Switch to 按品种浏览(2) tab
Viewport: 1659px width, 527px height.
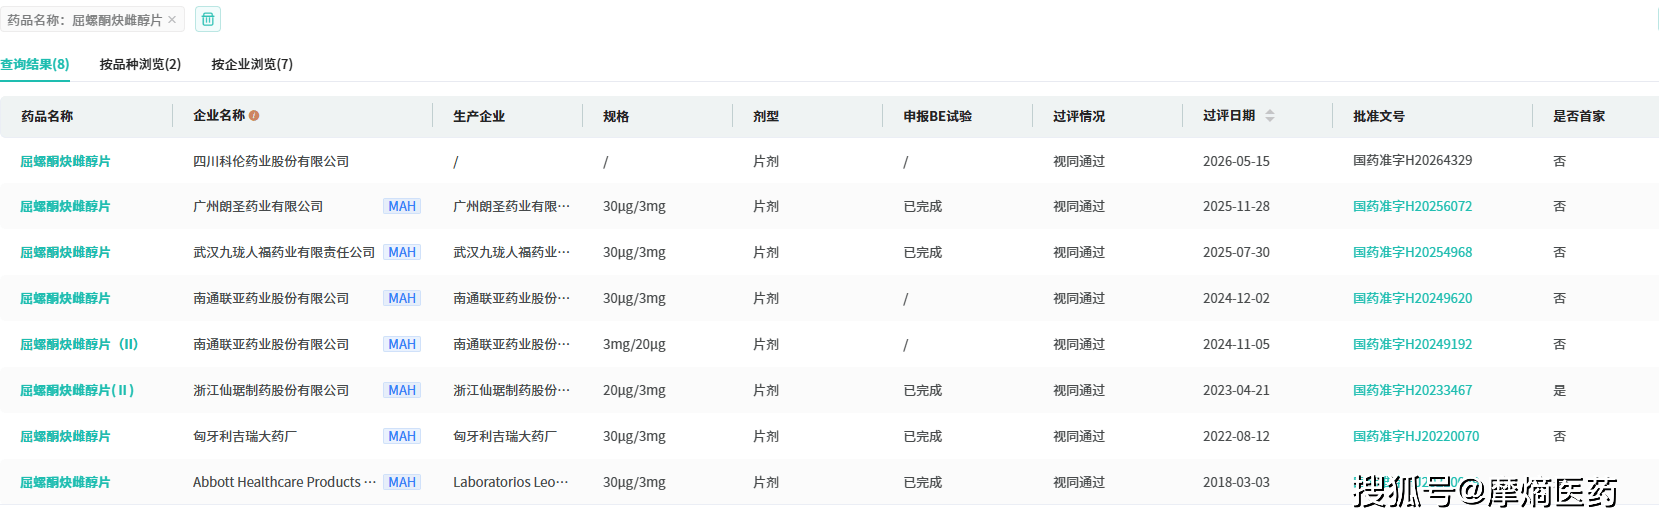140,64
